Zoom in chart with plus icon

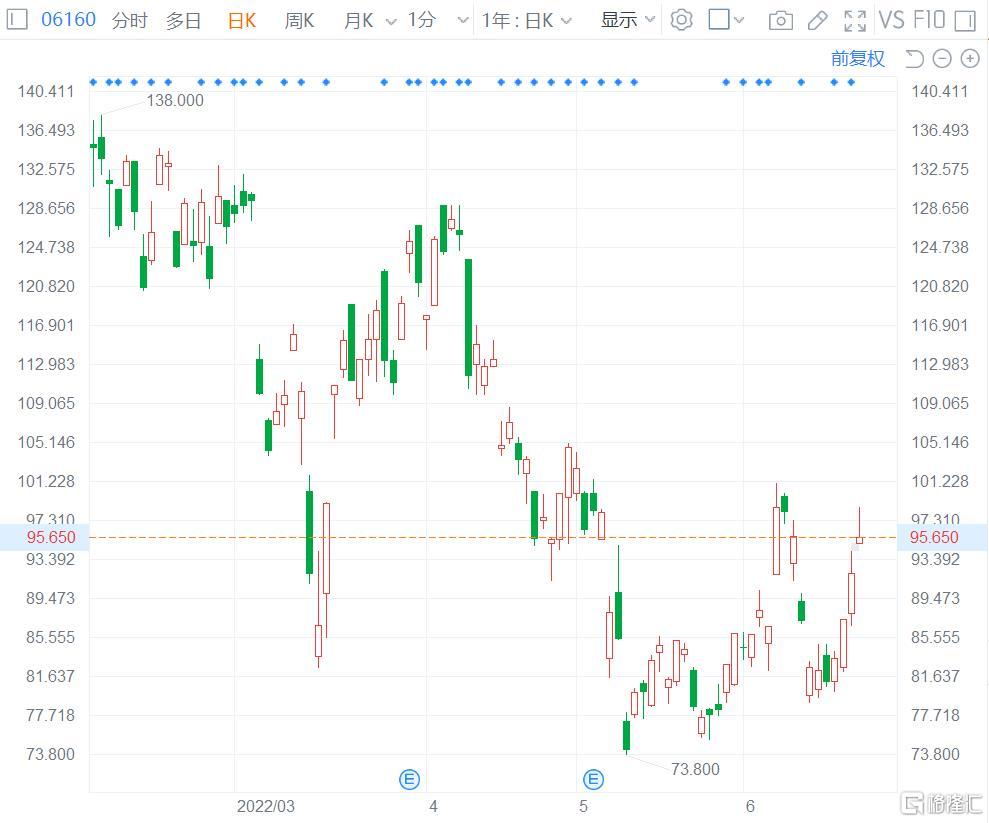click(x=969, y=58)
